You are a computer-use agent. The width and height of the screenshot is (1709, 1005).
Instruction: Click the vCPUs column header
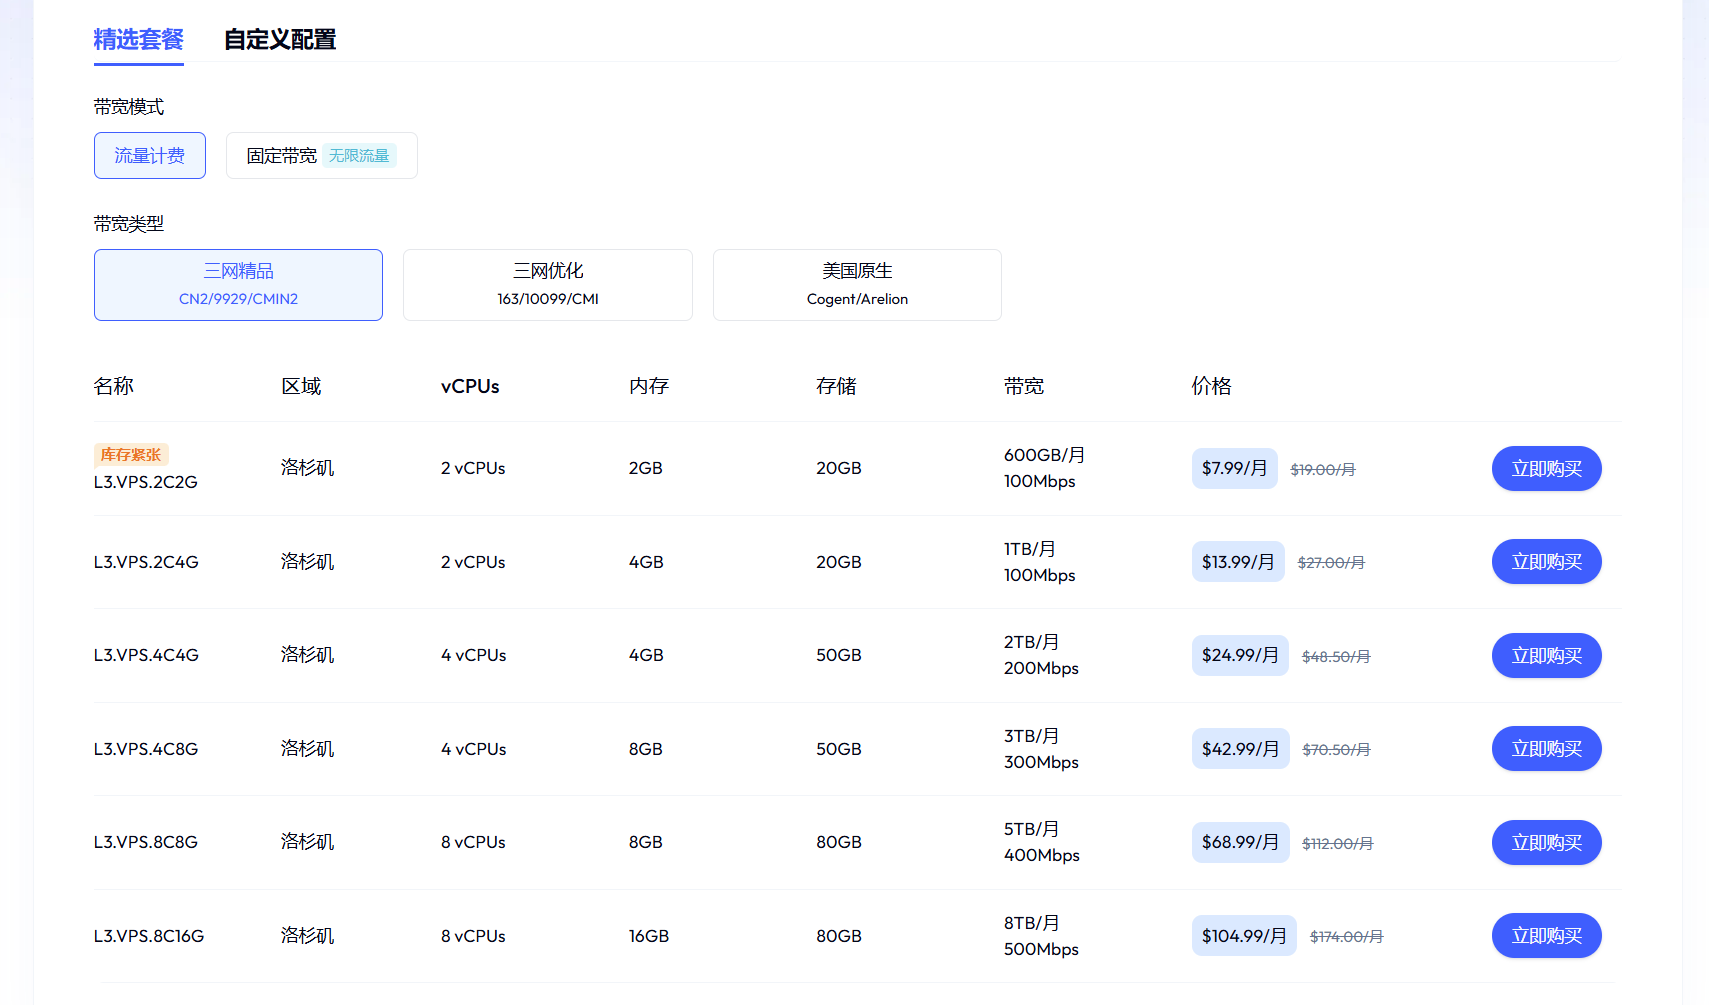click(x=470, y=386)
